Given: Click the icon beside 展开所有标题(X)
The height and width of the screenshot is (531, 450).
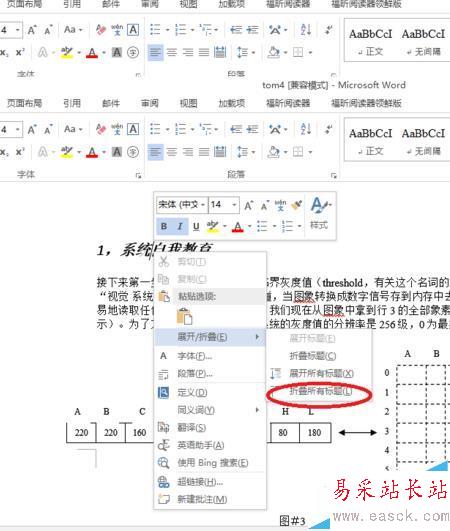Looking at the screenshot, I should 275,373.
